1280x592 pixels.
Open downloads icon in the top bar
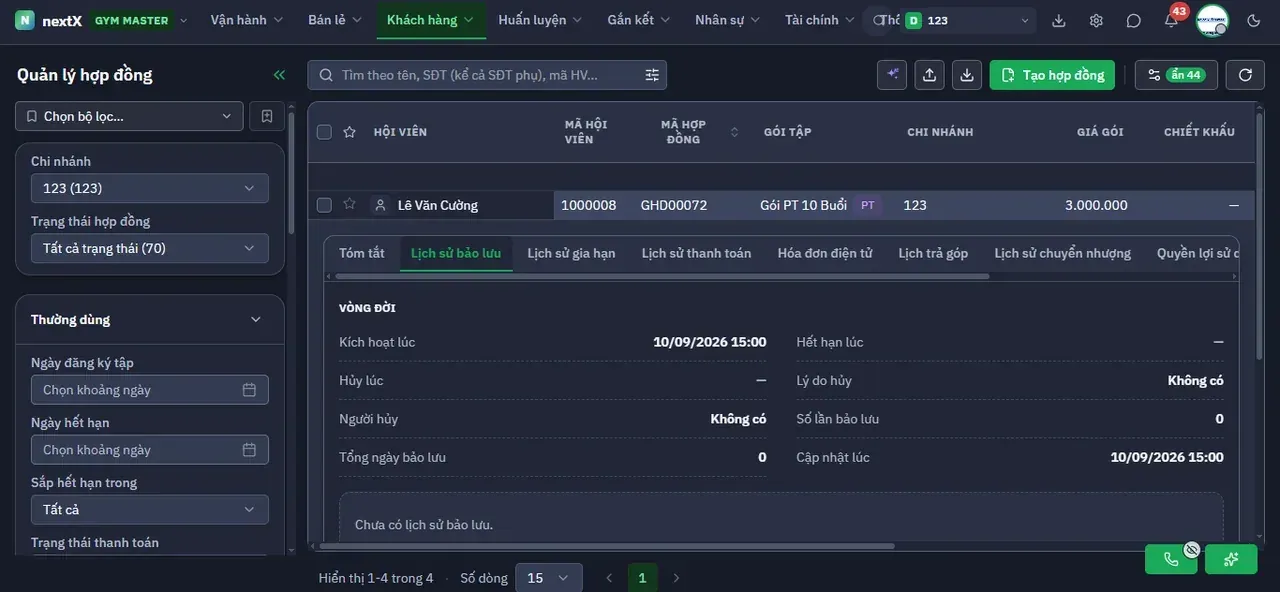[1059, 20]
